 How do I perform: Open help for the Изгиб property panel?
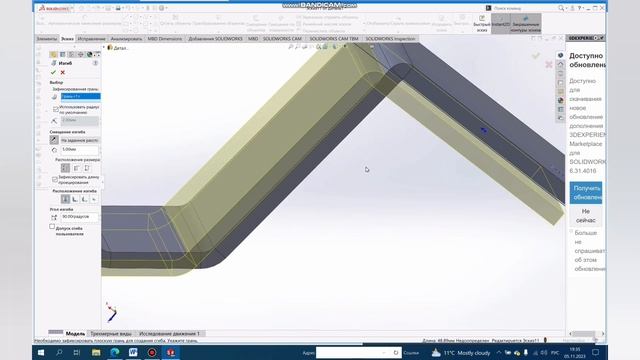click(96, 63)
